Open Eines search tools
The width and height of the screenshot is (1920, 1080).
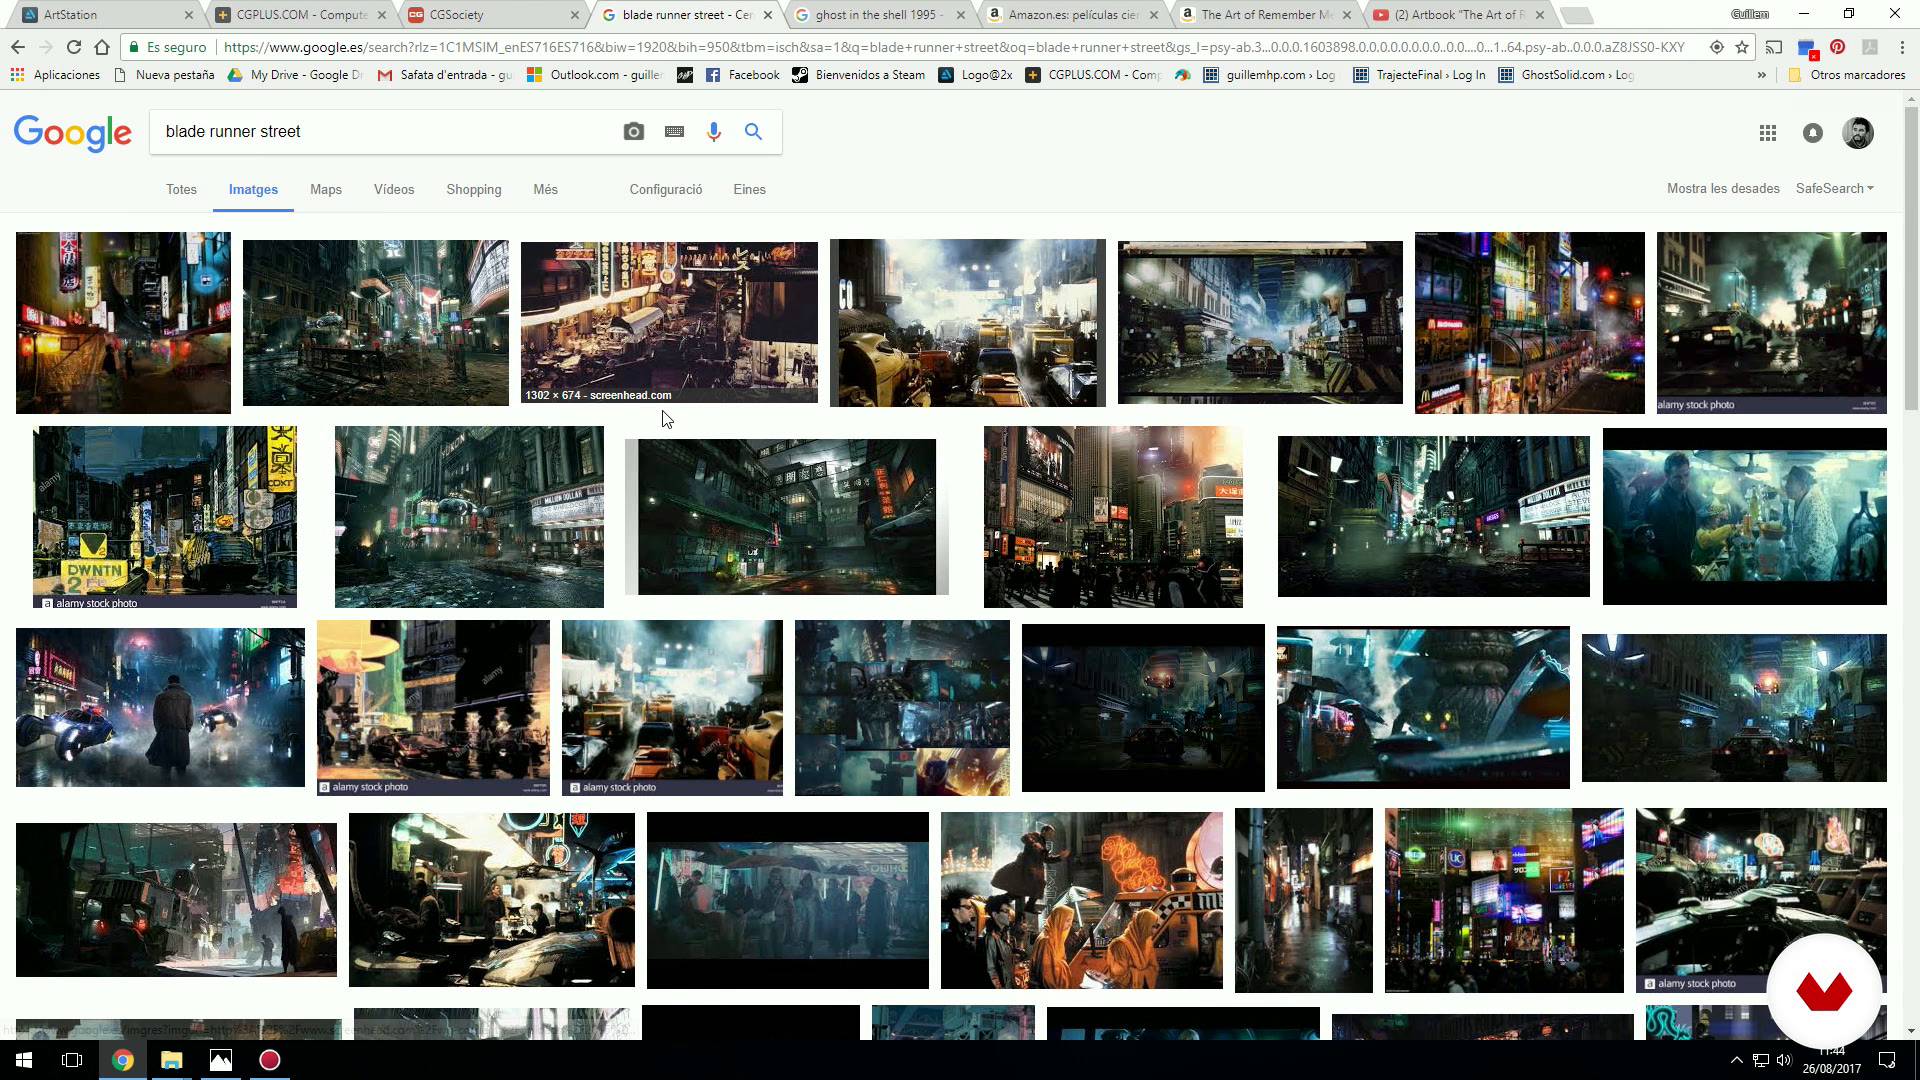pos(749,189)
